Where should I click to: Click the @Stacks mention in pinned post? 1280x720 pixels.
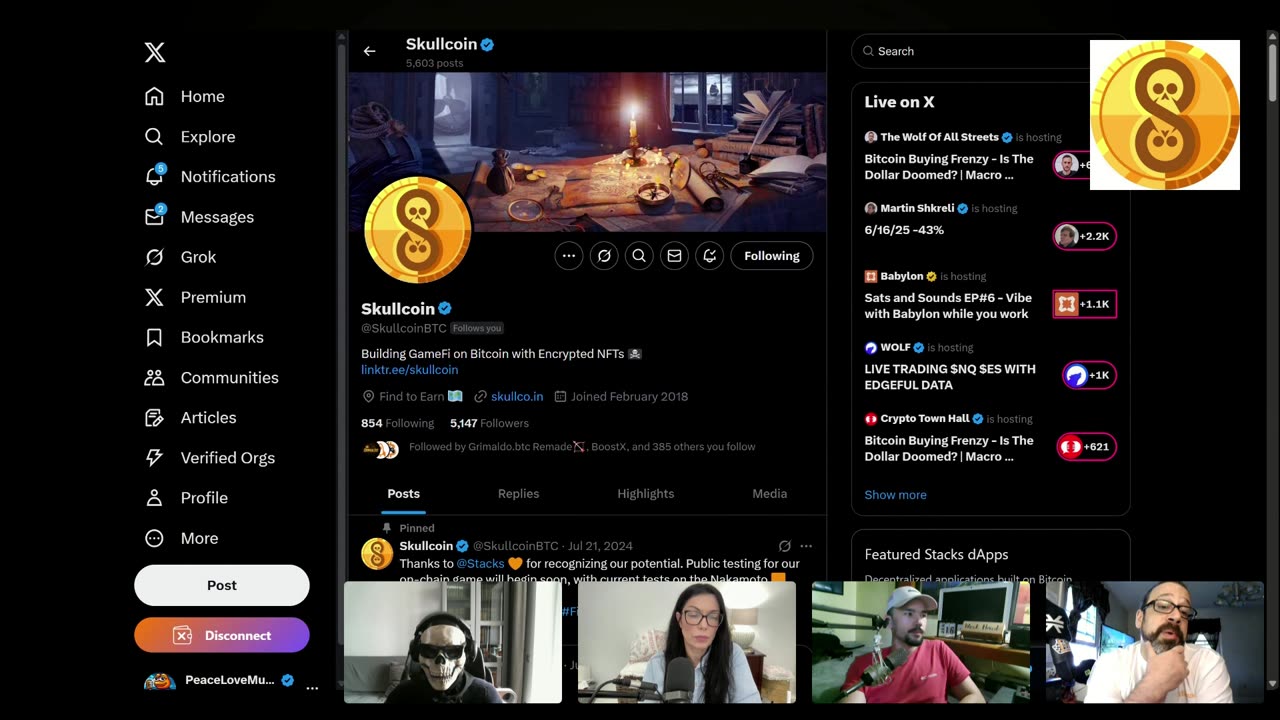click(481, 564)
